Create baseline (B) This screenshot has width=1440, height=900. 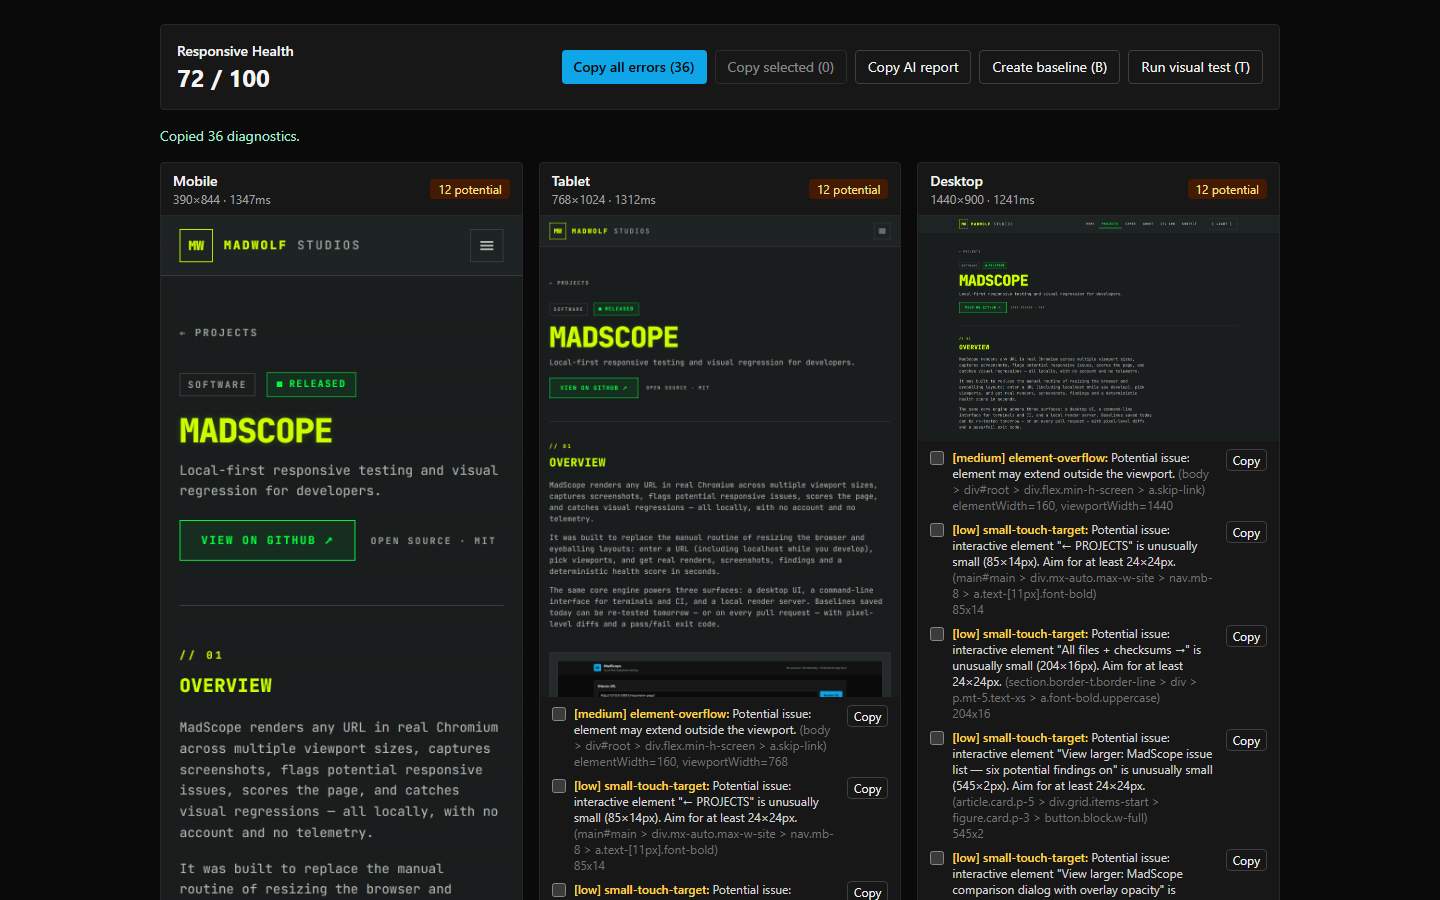1049,67
